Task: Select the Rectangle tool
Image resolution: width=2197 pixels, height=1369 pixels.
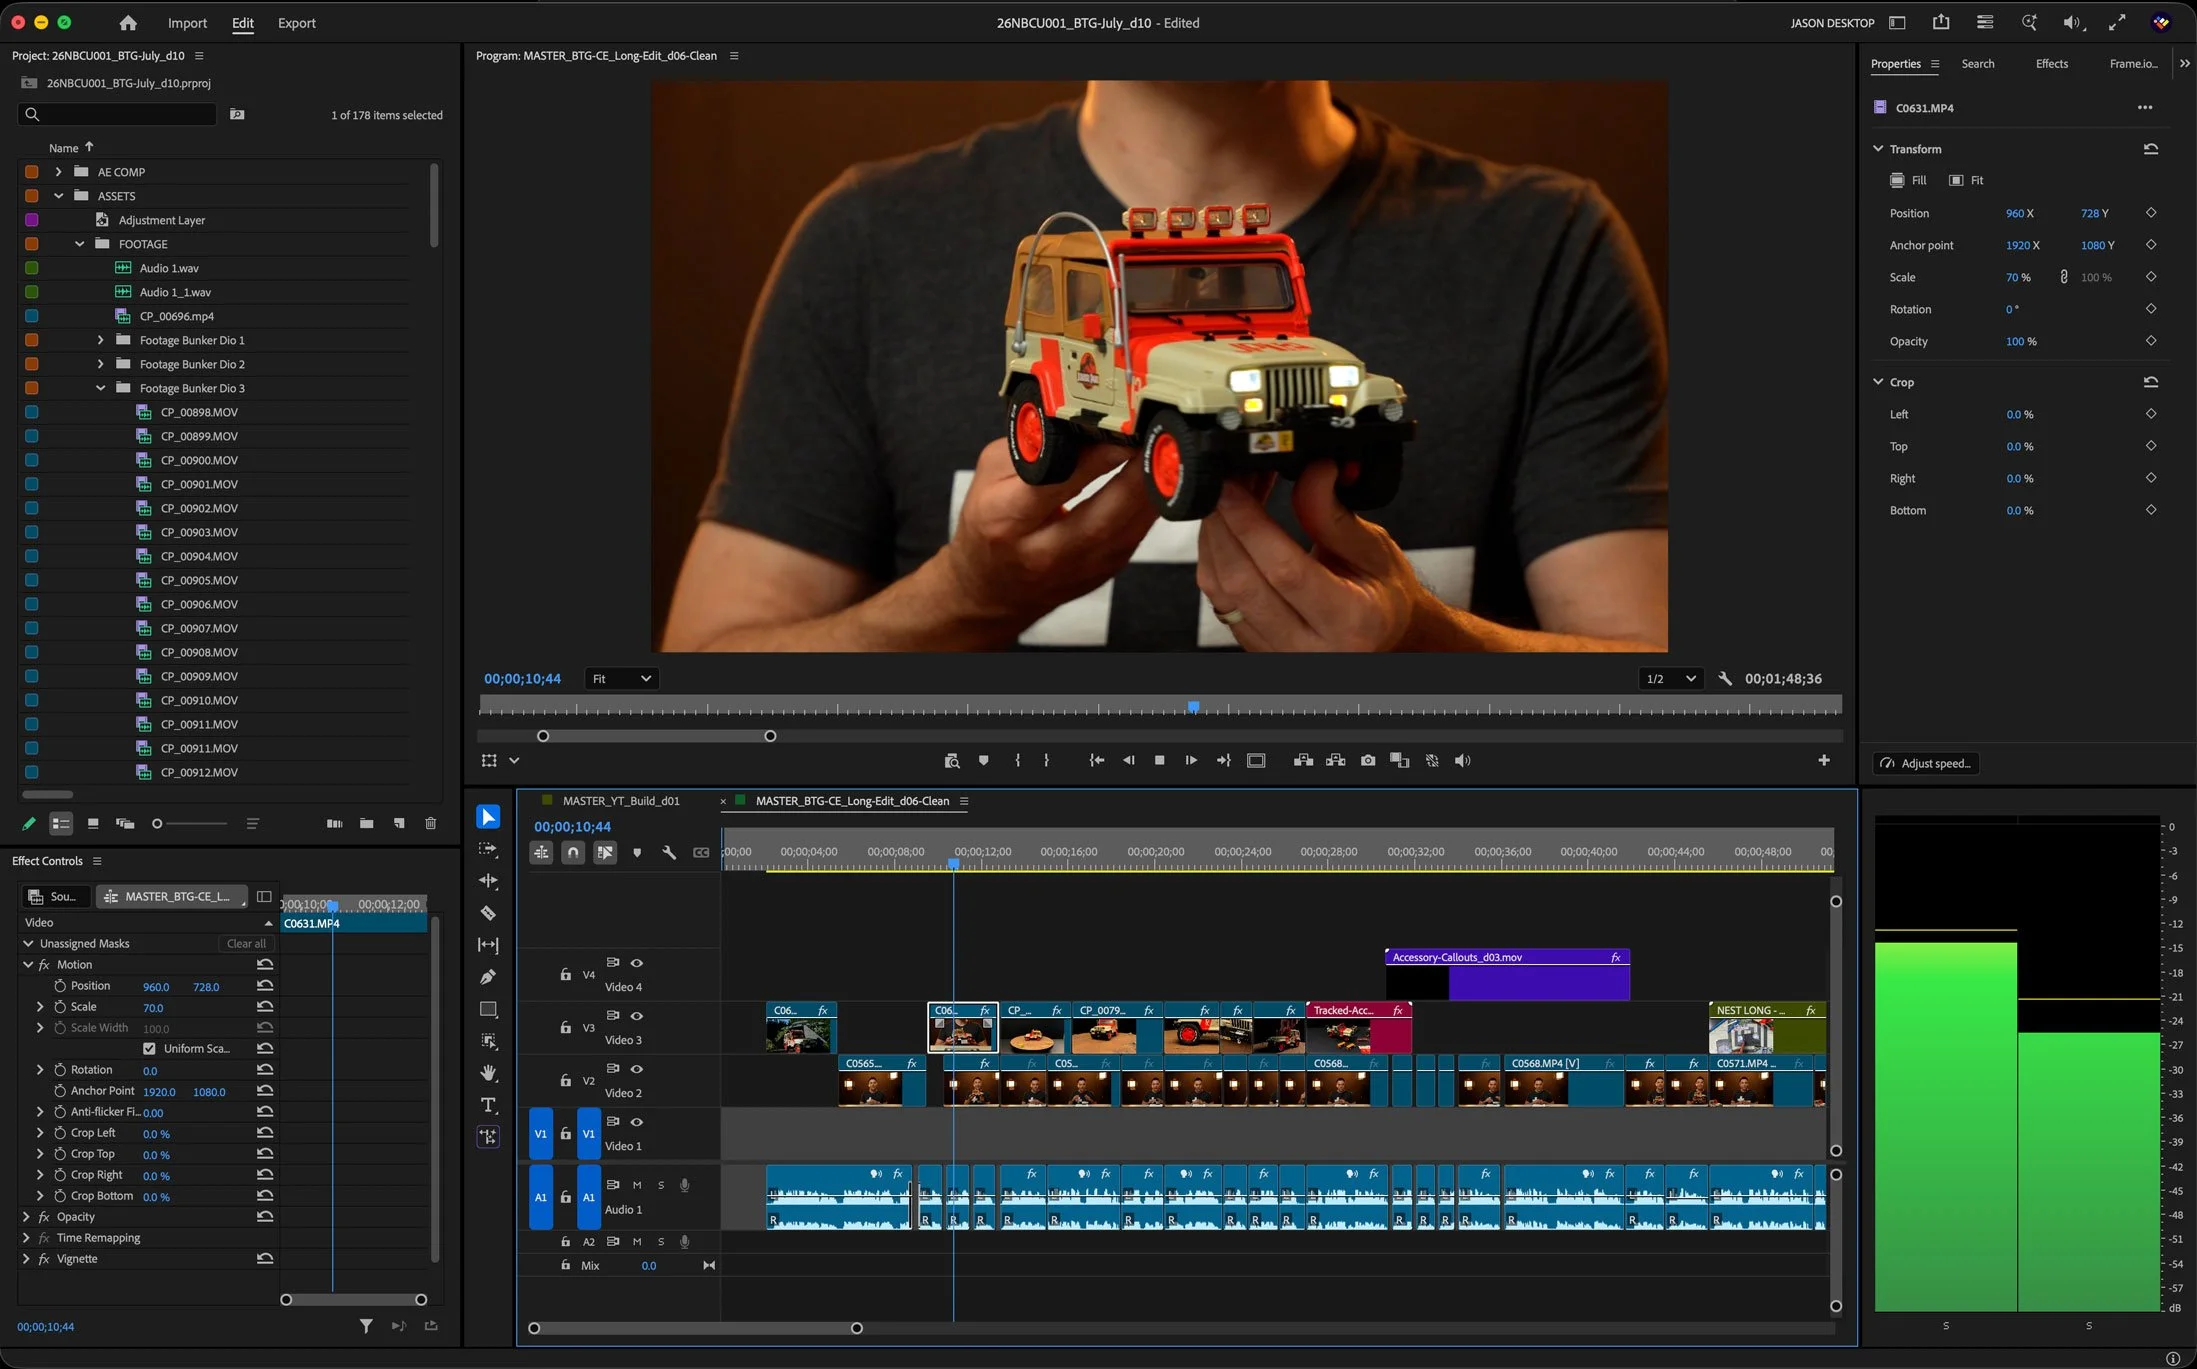Action: click(488, 1009)
